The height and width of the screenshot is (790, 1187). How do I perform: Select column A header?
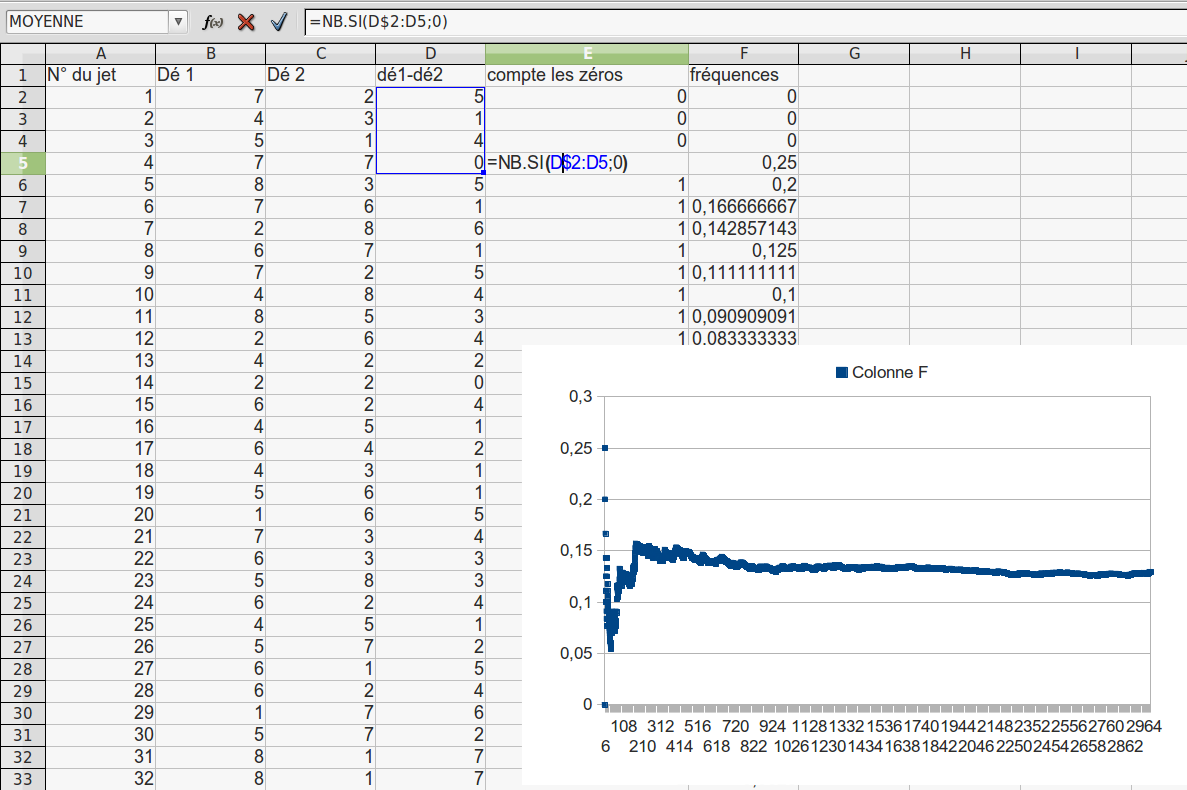(x=100, y=54)
